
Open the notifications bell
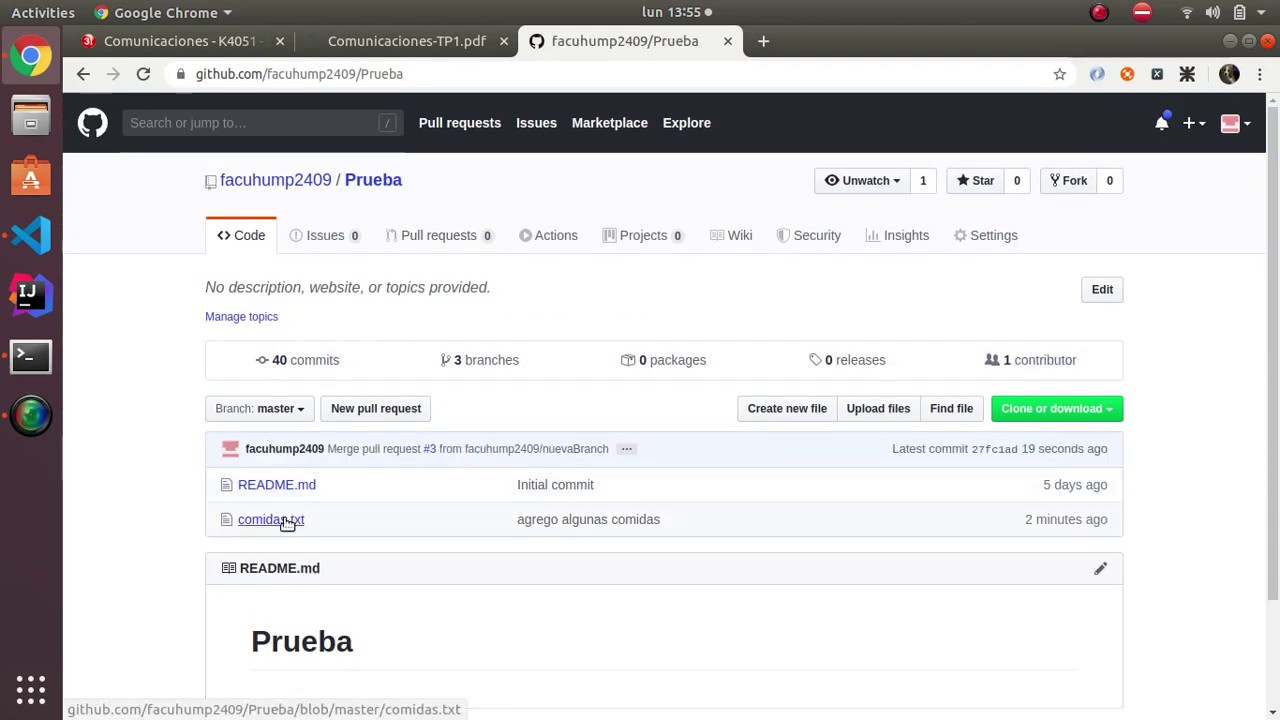click(x=1161, y=123)
